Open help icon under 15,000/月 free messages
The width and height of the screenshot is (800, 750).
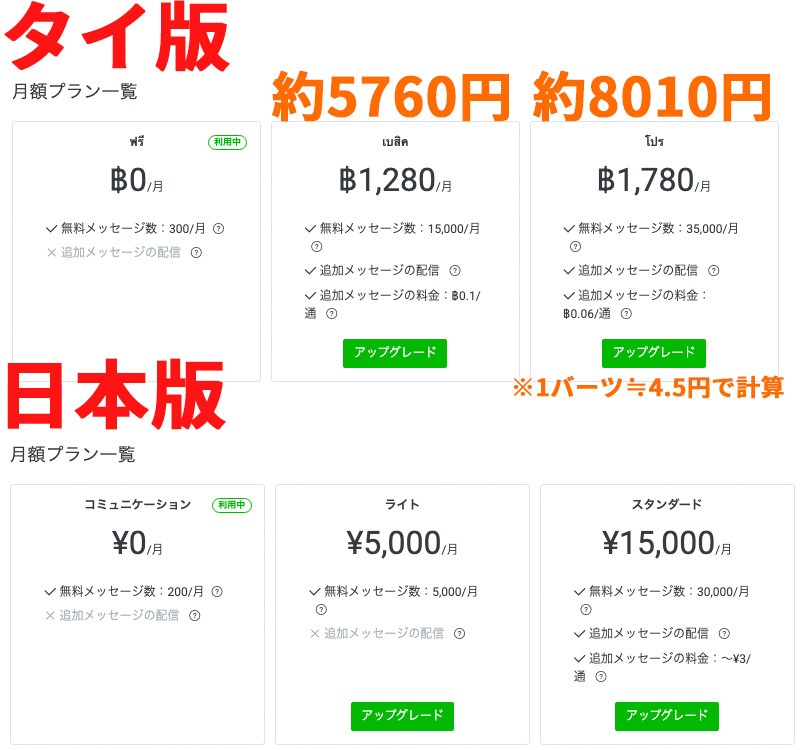click(x=316, y=247)
